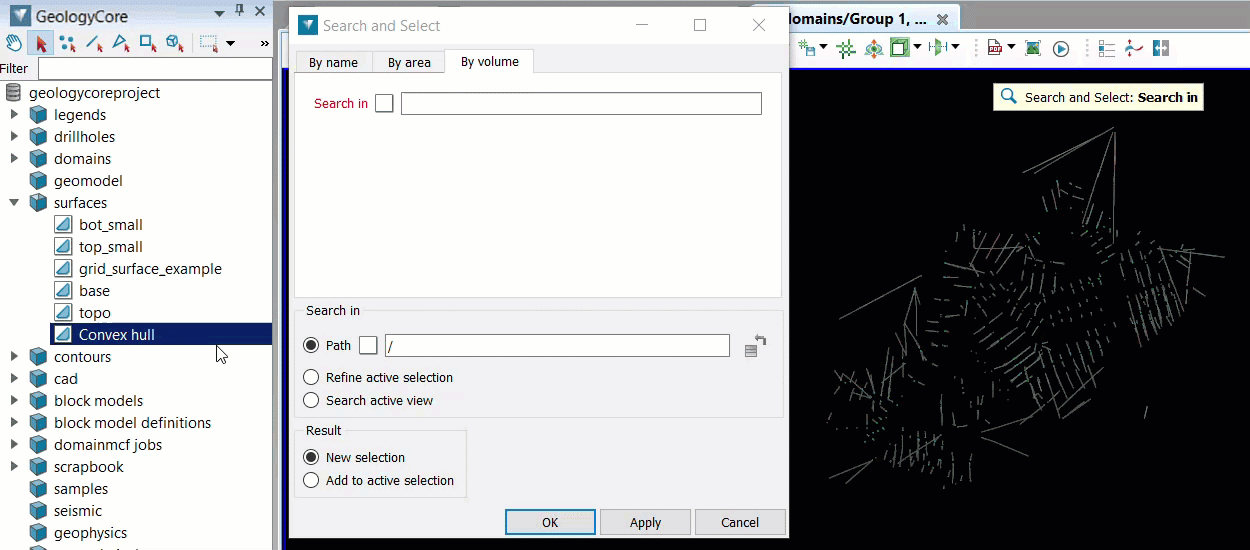Click the domainmcf jobs container icon
This screenshot has height=550, width=1250.
click(x=38, y=445)
